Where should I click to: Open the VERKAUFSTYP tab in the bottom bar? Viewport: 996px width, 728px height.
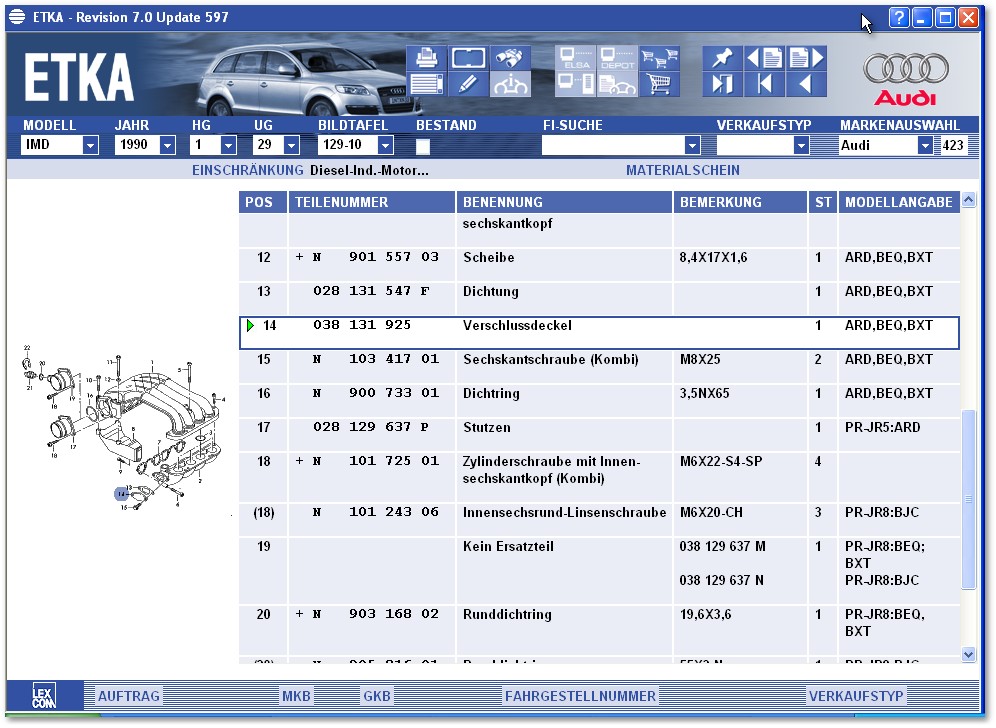click(856, 696)
